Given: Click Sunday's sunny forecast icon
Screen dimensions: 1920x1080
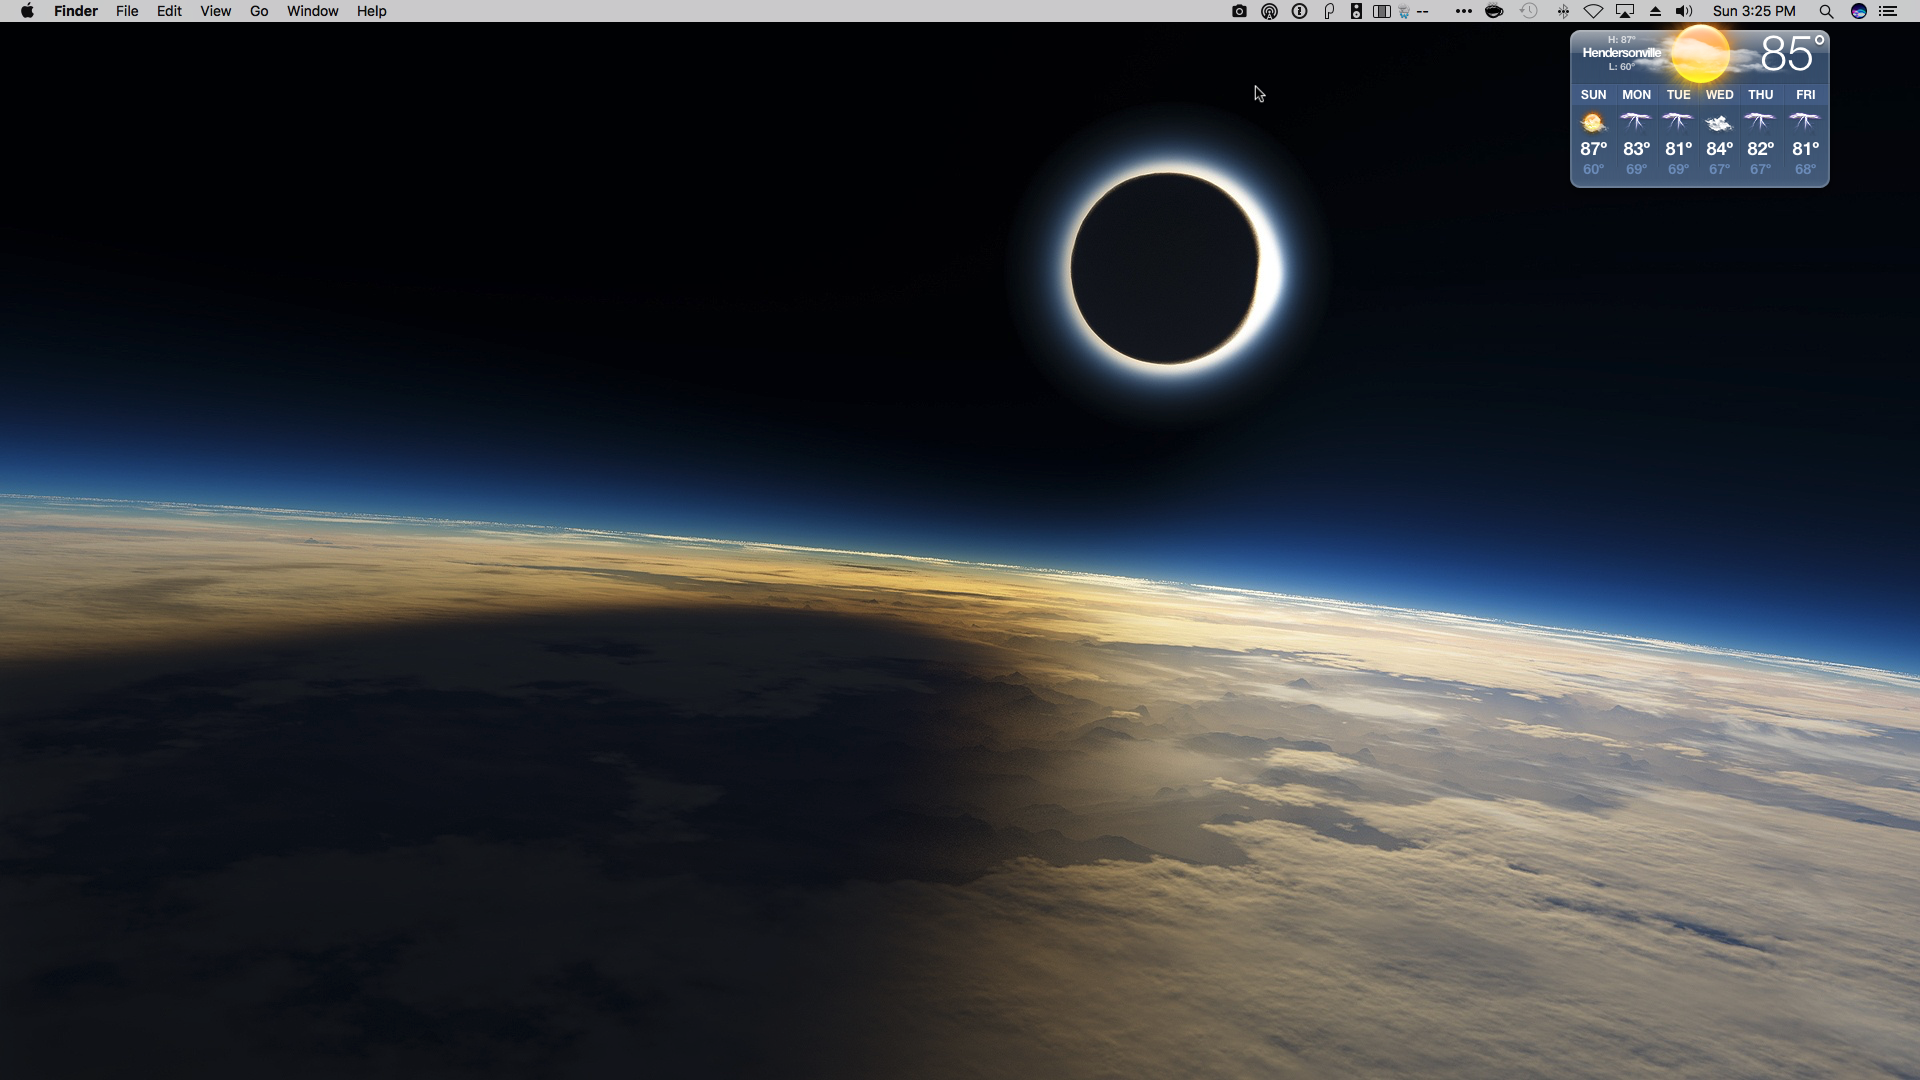Looking at the screenshot, I should (1593, 123).
